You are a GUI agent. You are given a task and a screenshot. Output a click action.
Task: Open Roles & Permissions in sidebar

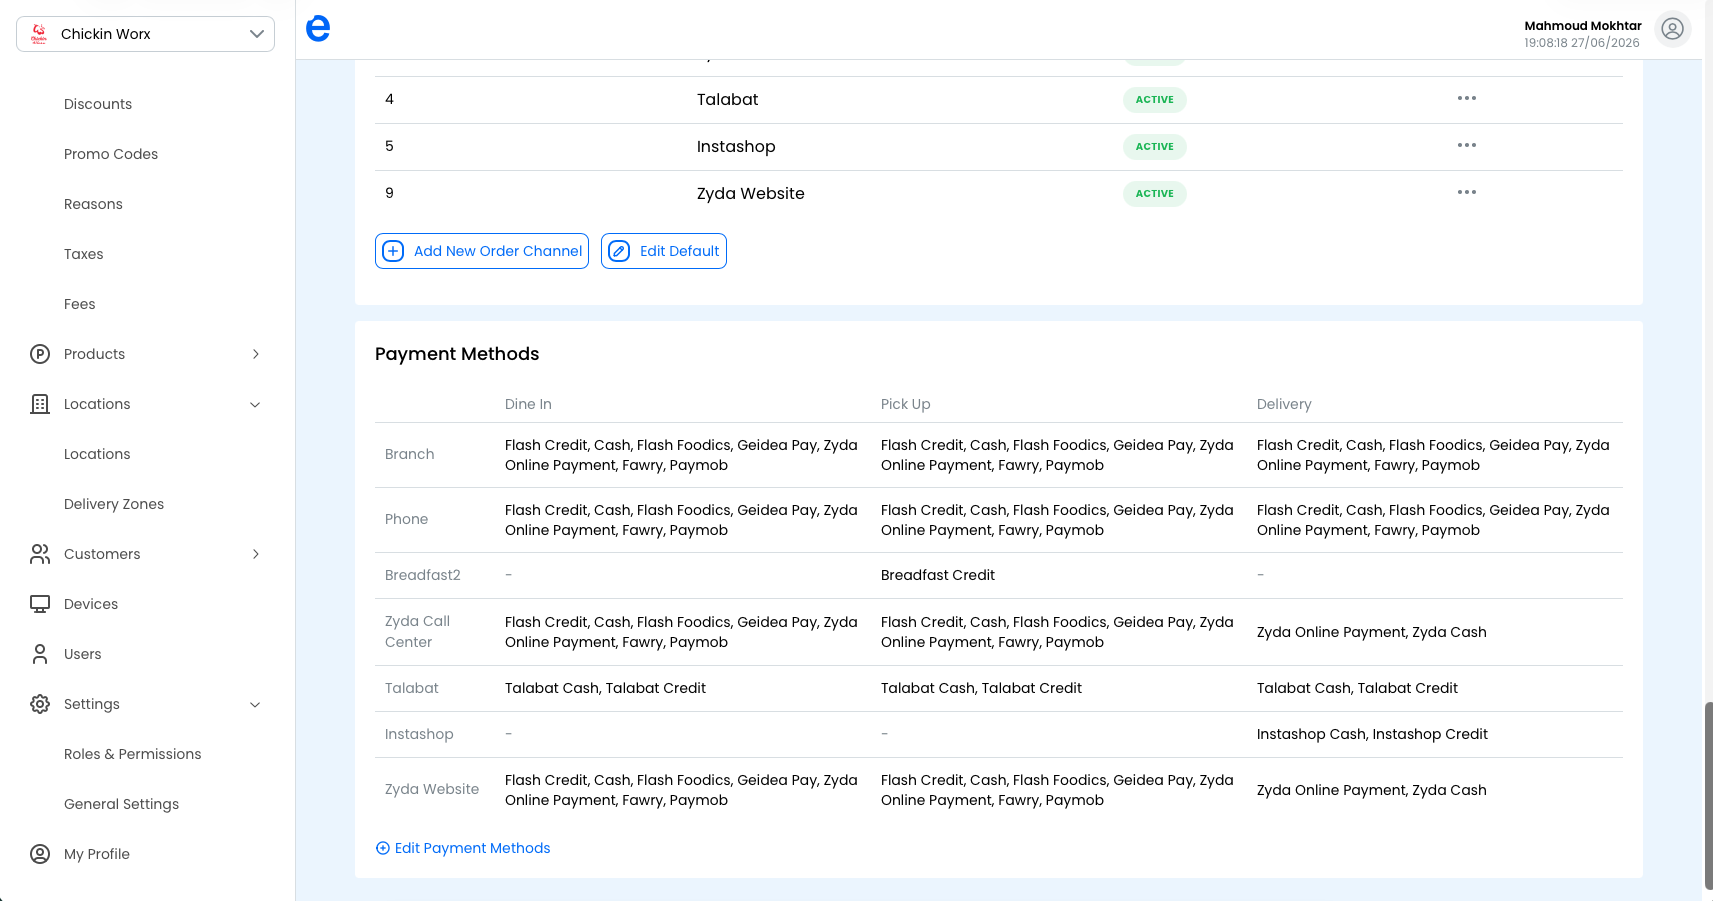coord(133,754)
